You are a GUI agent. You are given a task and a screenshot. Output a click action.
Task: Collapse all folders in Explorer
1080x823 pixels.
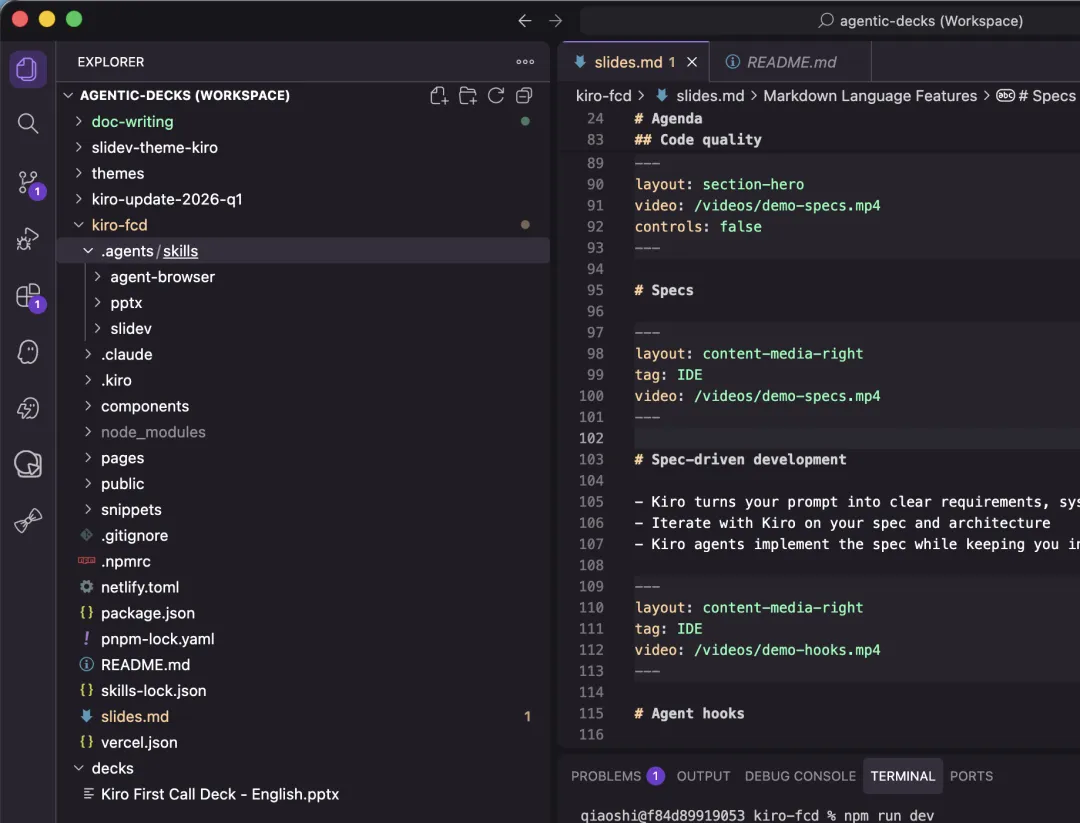click(524, 96)
